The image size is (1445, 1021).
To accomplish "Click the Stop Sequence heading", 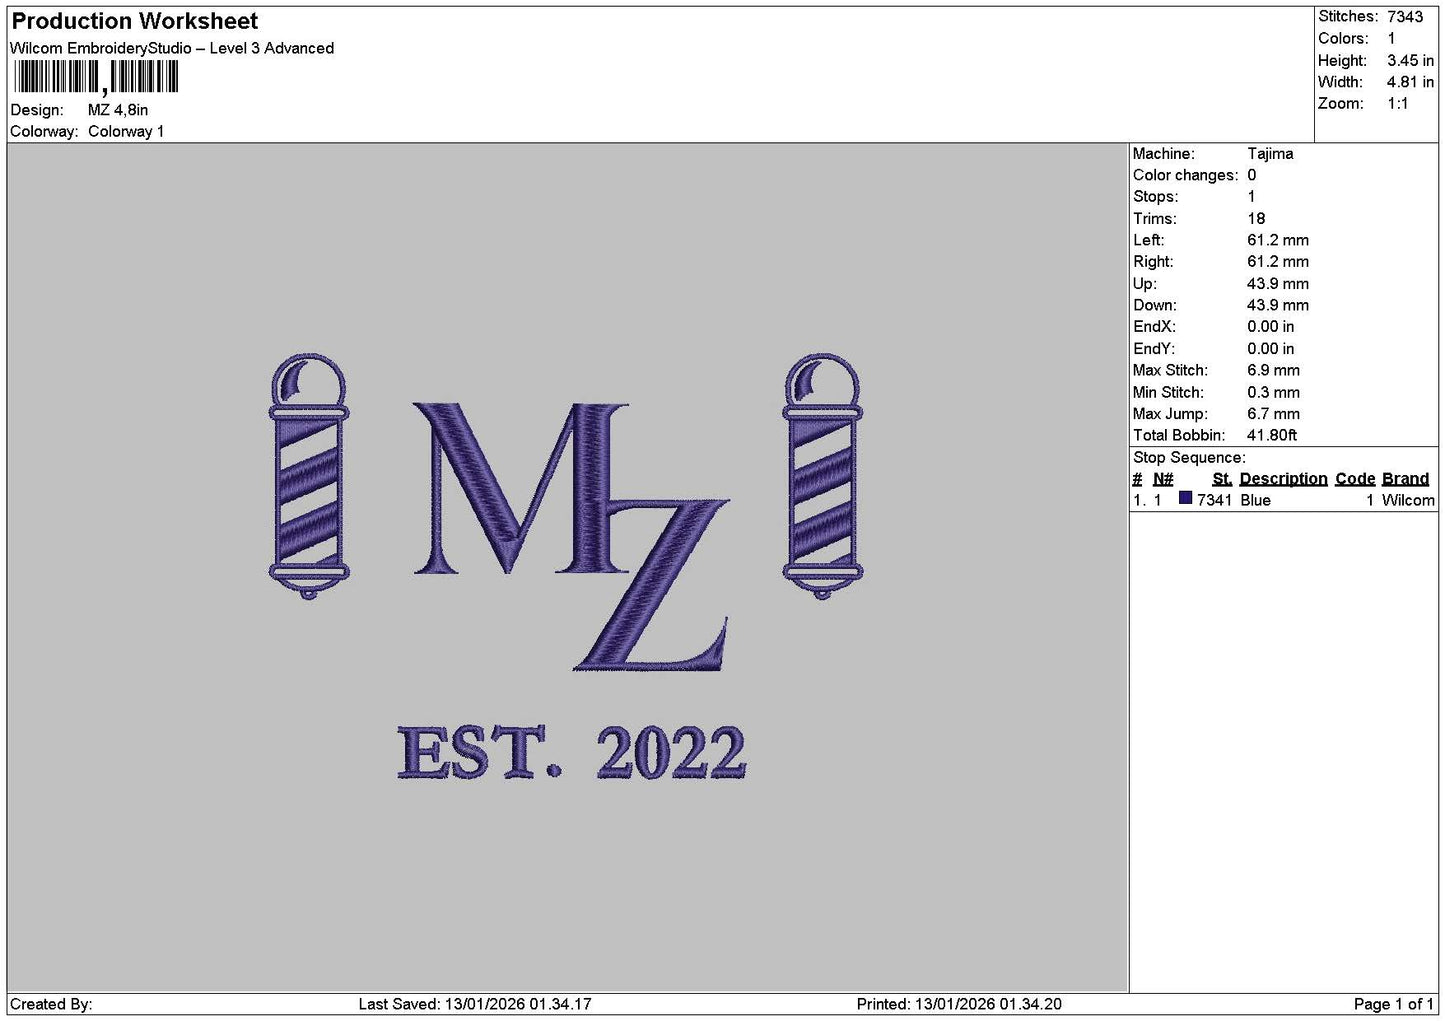I will 1189,458.
